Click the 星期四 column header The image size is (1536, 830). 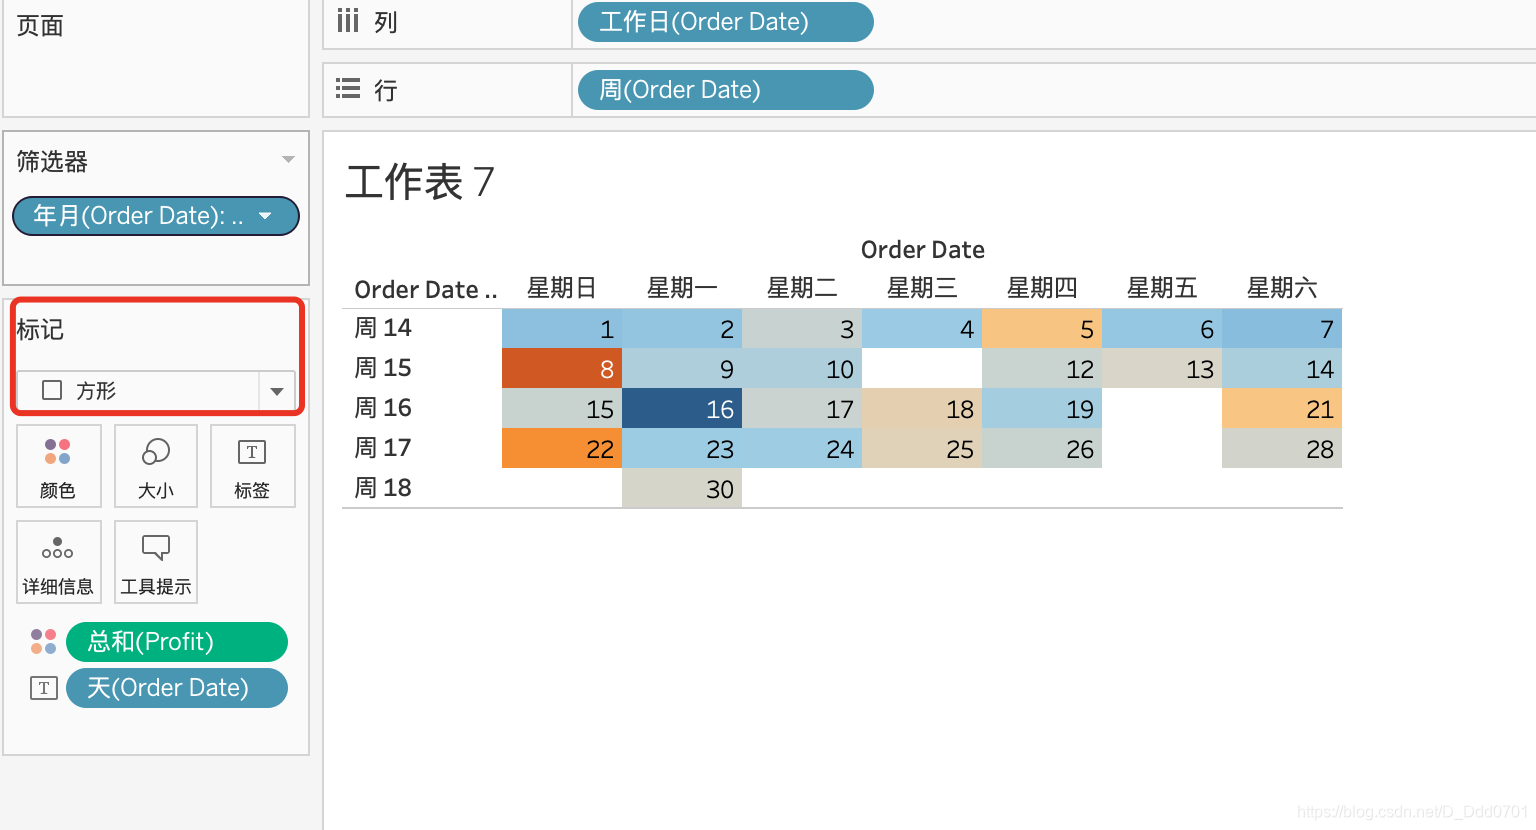(x=1042, y=288)
